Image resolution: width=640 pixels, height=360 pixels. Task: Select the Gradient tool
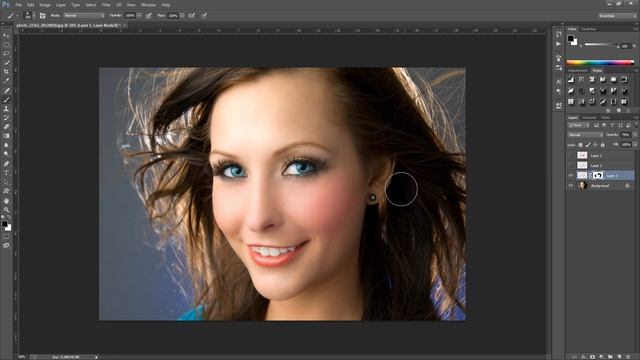click(6, 136)
